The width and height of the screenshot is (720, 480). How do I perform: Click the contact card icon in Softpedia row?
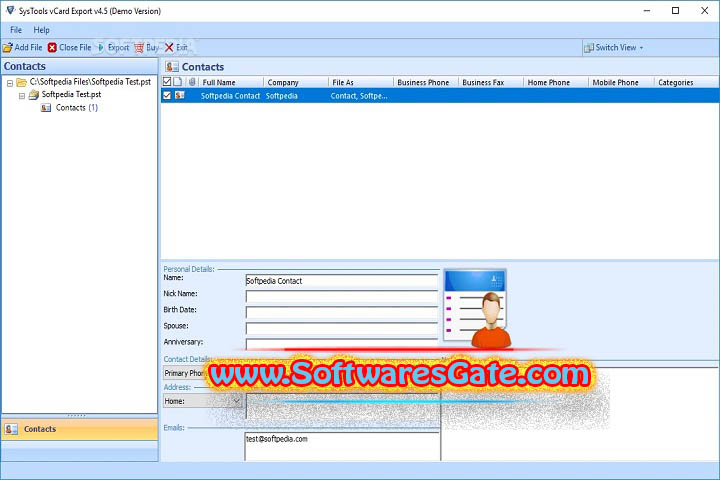pos(180,96)
